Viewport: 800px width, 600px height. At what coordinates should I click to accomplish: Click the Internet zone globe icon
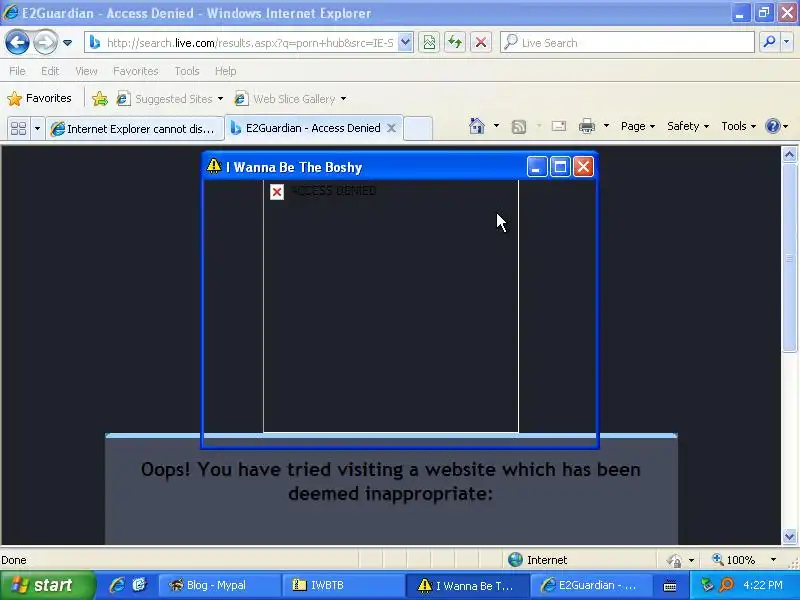pos(515,560)
